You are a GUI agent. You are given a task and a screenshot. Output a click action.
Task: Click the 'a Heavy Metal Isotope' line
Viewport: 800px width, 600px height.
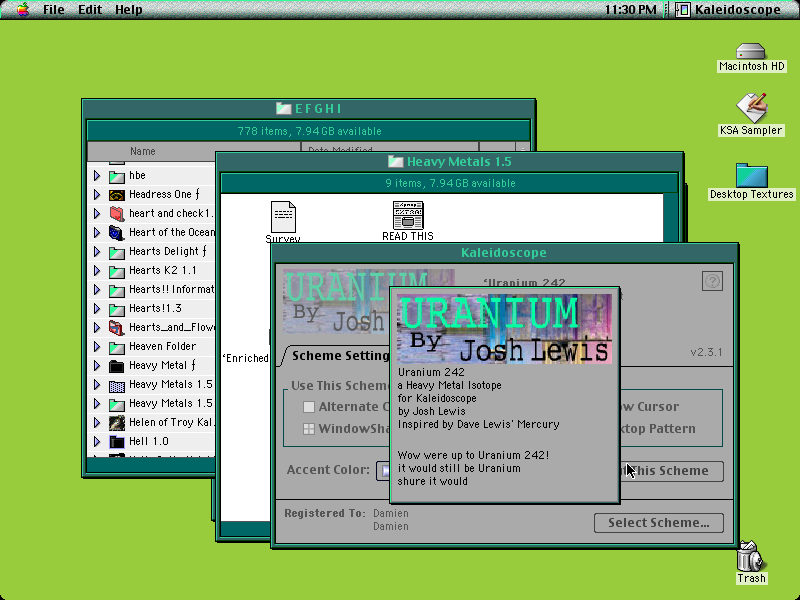coord(449,386)
